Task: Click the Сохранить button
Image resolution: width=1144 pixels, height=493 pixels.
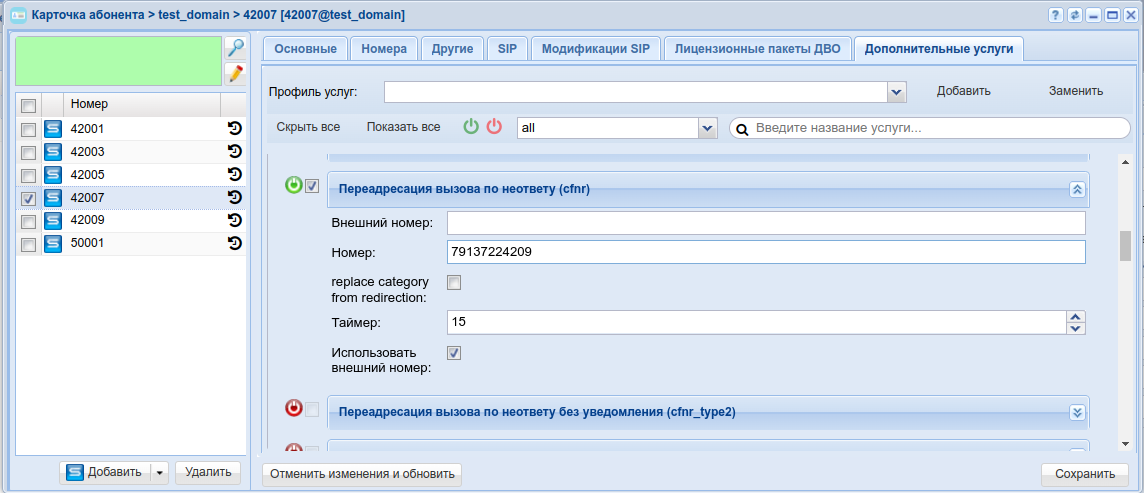Action: click(1084, 474)
